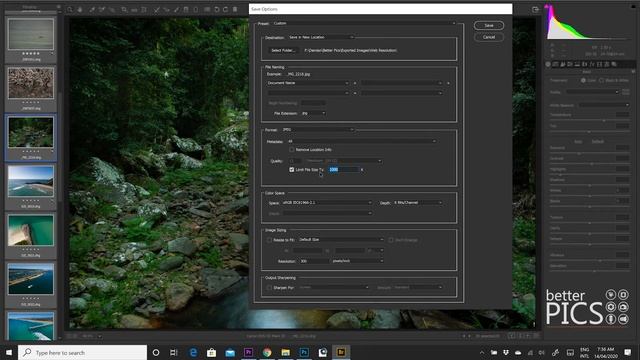640x360 pixels.
Task: Rotate image counterclockwise icon
Action: 217,9
